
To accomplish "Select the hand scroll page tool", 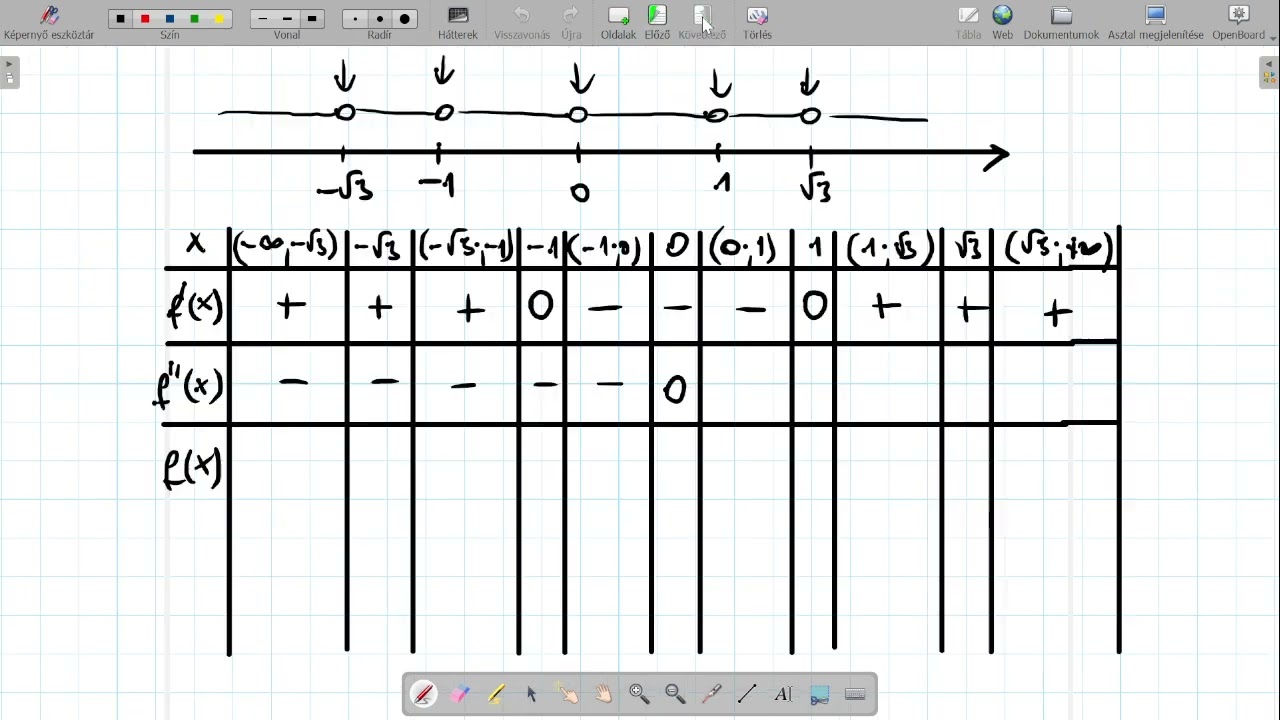I will 603,694.
